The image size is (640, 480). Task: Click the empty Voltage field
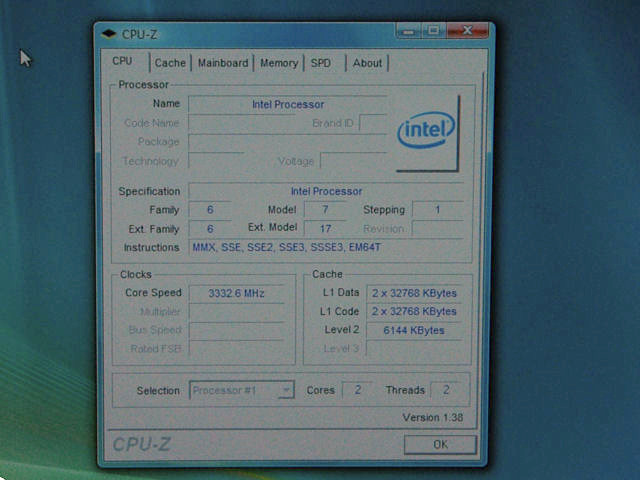[353, 161]
